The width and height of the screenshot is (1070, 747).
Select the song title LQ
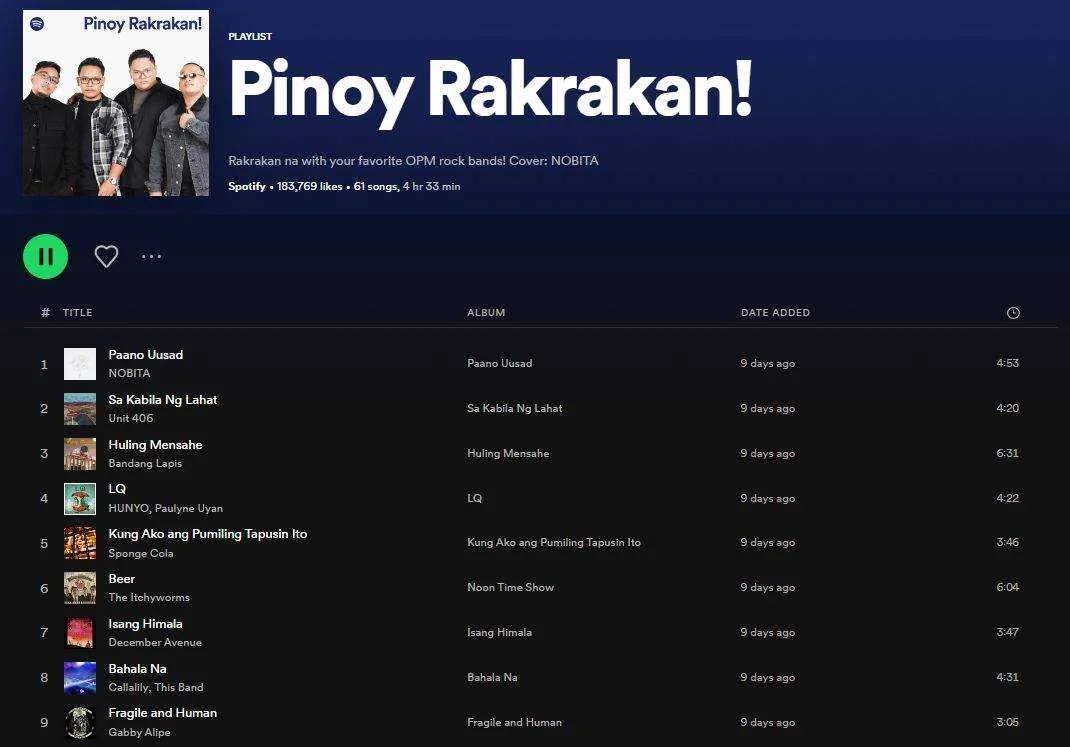(117, 489)
